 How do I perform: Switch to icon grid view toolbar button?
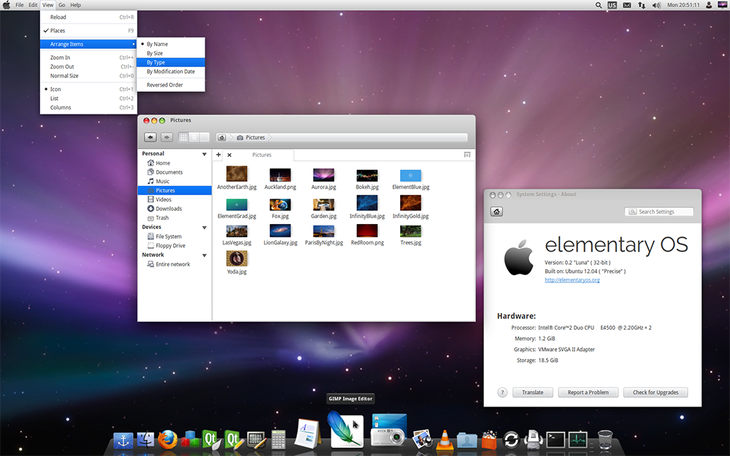183,137
